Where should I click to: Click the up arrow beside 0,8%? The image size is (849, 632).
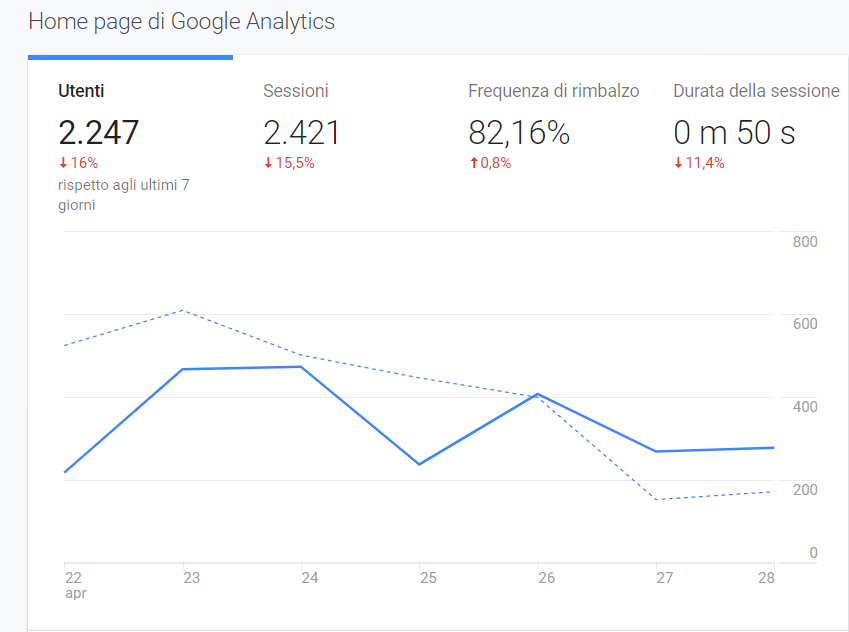[x=474, y=162]
